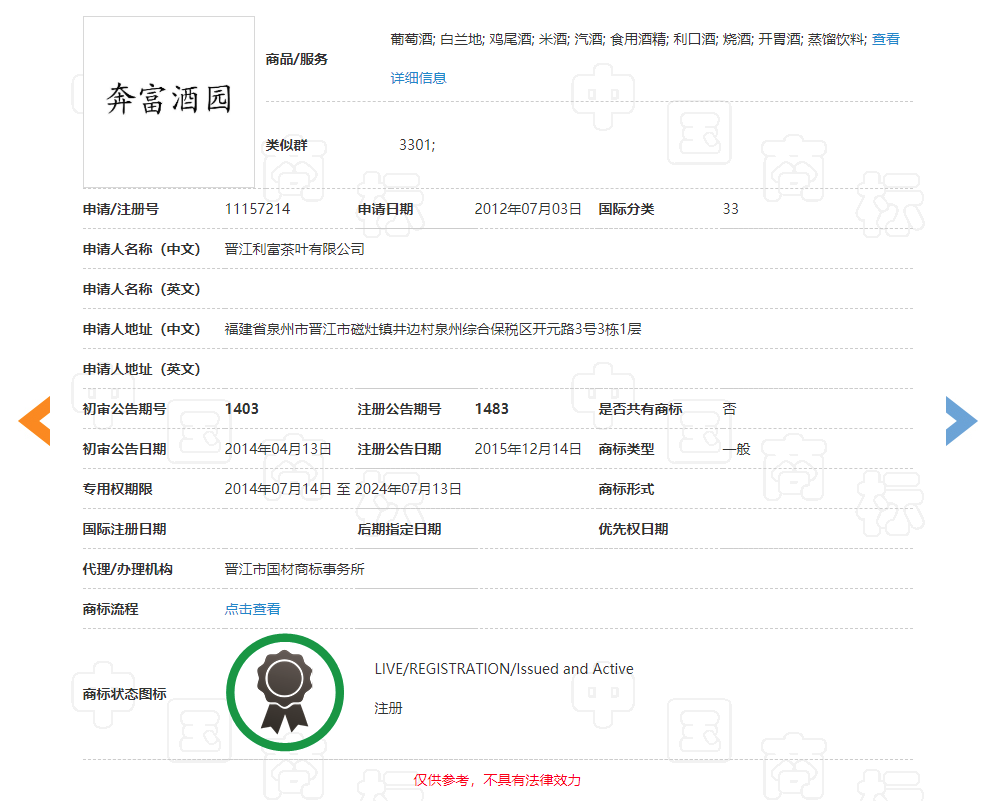Go to next trademark with blue right arrow
The image size is (995, 801).
tap(961, 421)
